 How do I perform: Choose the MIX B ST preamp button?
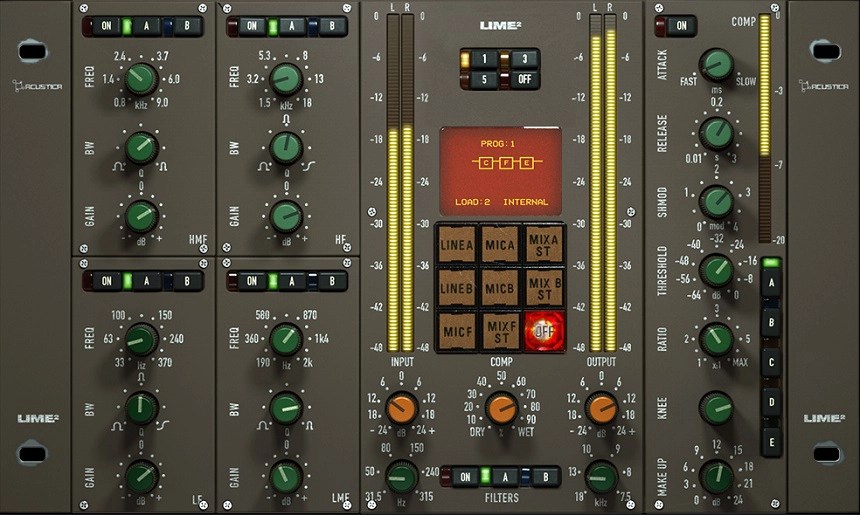(544, 287)
